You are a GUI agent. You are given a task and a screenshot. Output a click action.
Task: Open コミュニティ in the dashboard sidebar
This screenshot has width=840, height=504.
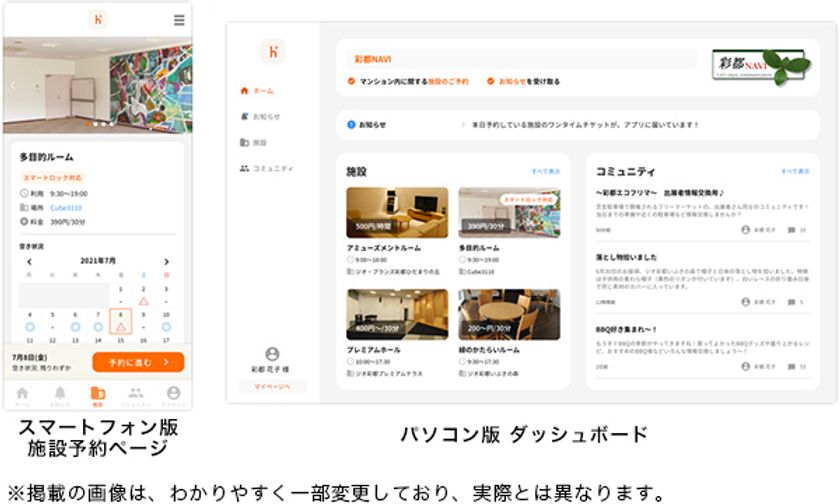pos(267,168)
